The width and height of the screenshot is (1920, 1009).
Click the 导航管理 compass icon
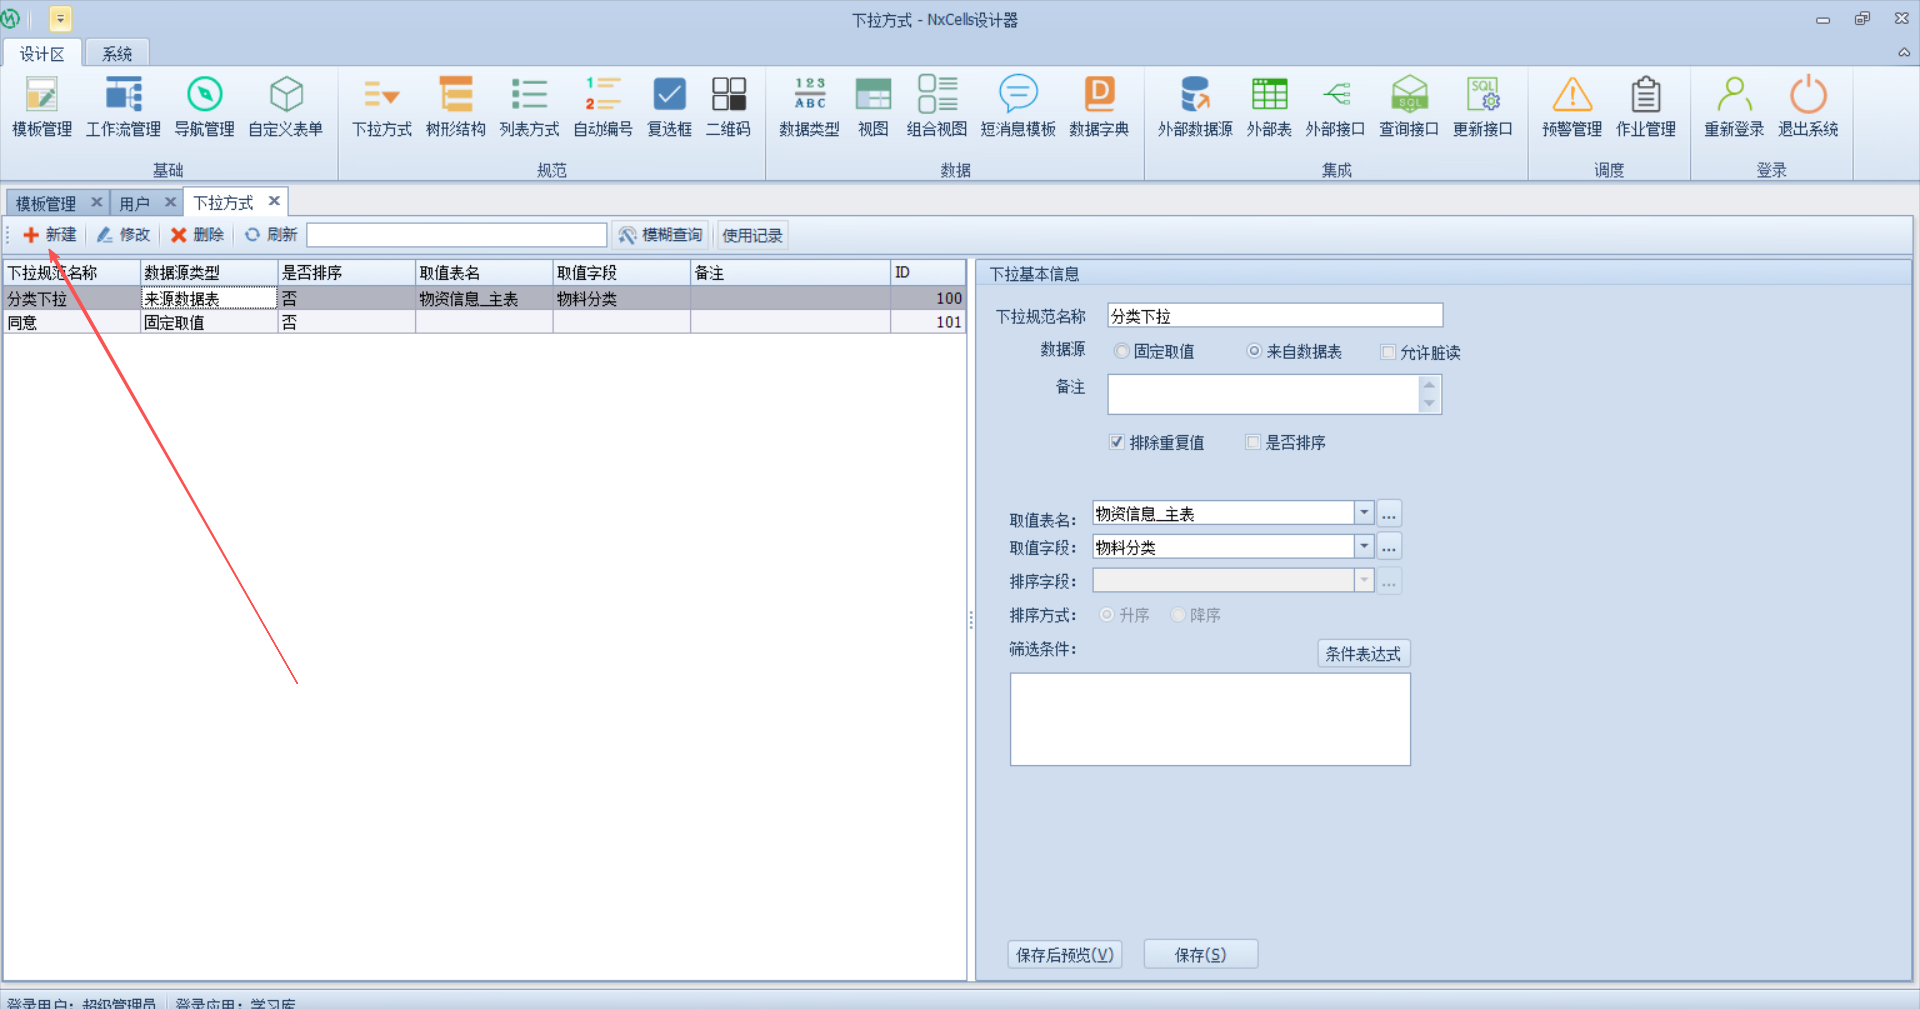(x=204, y=96)
